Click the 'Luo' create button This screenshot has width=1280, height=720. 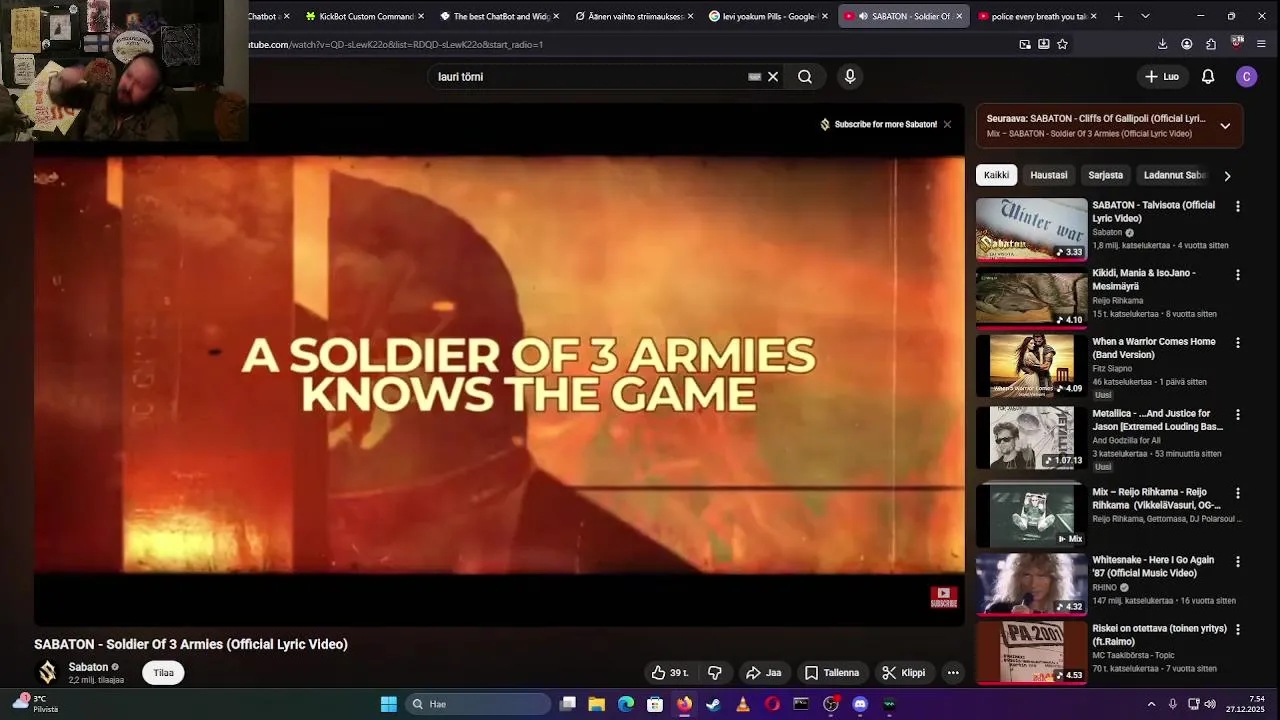pos(1162,77)
